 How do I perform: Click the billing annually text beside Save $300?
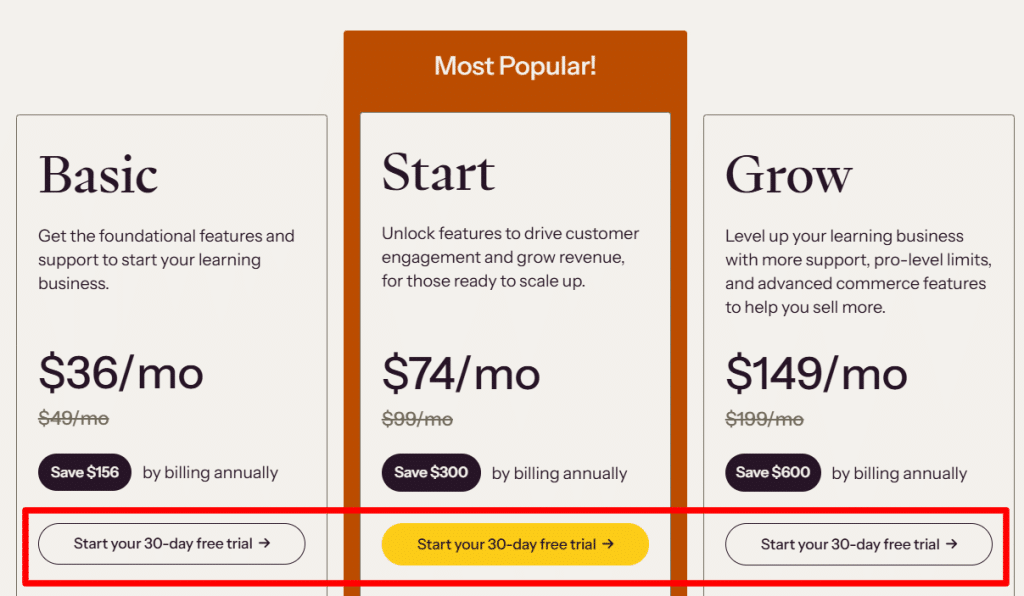(x=558, y=473)
